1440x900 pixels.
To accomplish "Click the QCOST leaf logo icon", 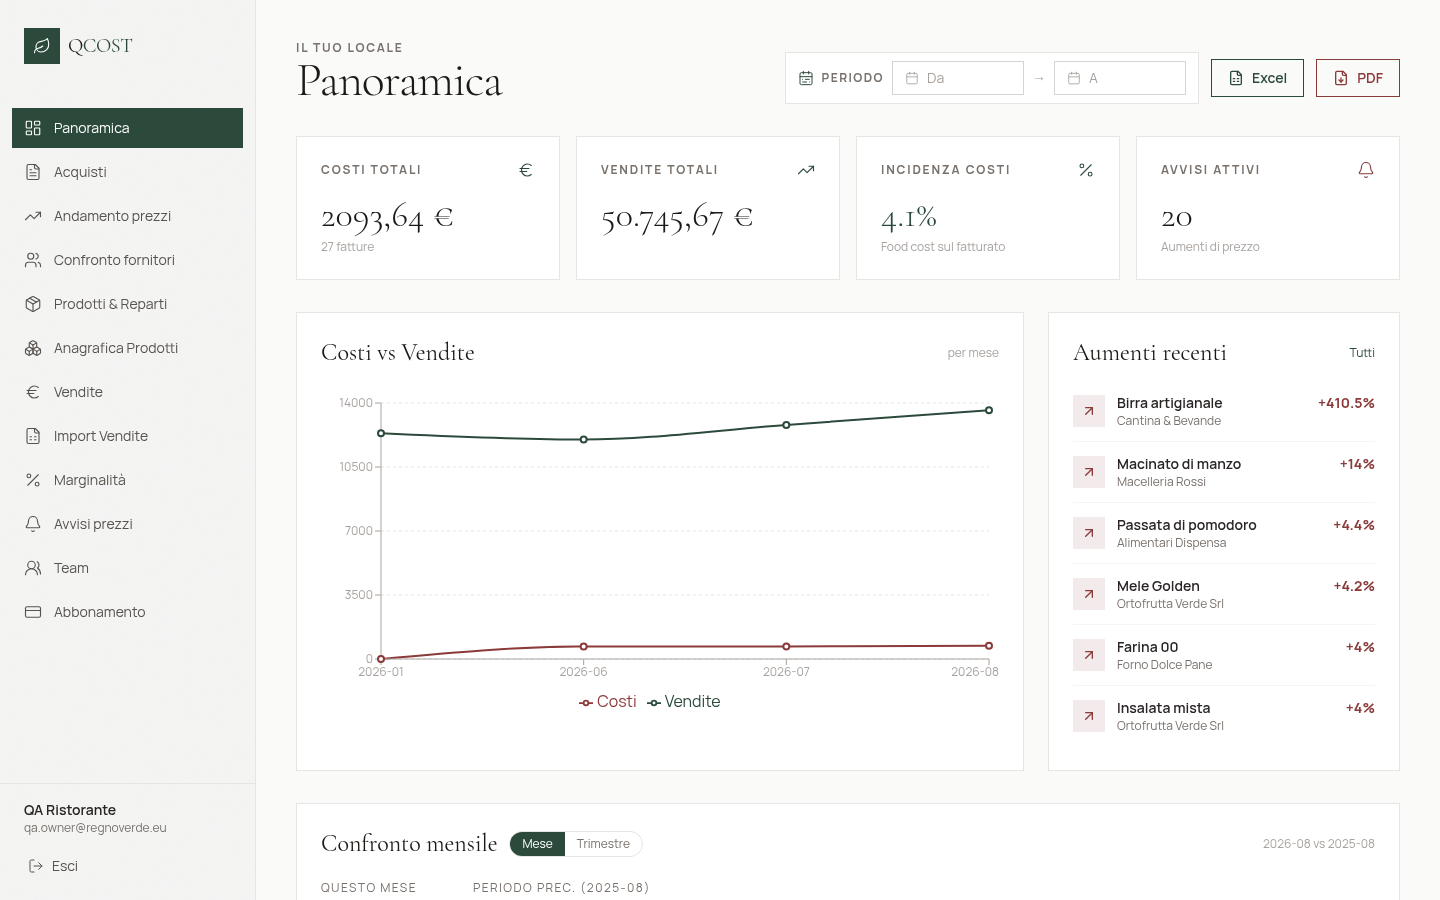I will point(42,46).
